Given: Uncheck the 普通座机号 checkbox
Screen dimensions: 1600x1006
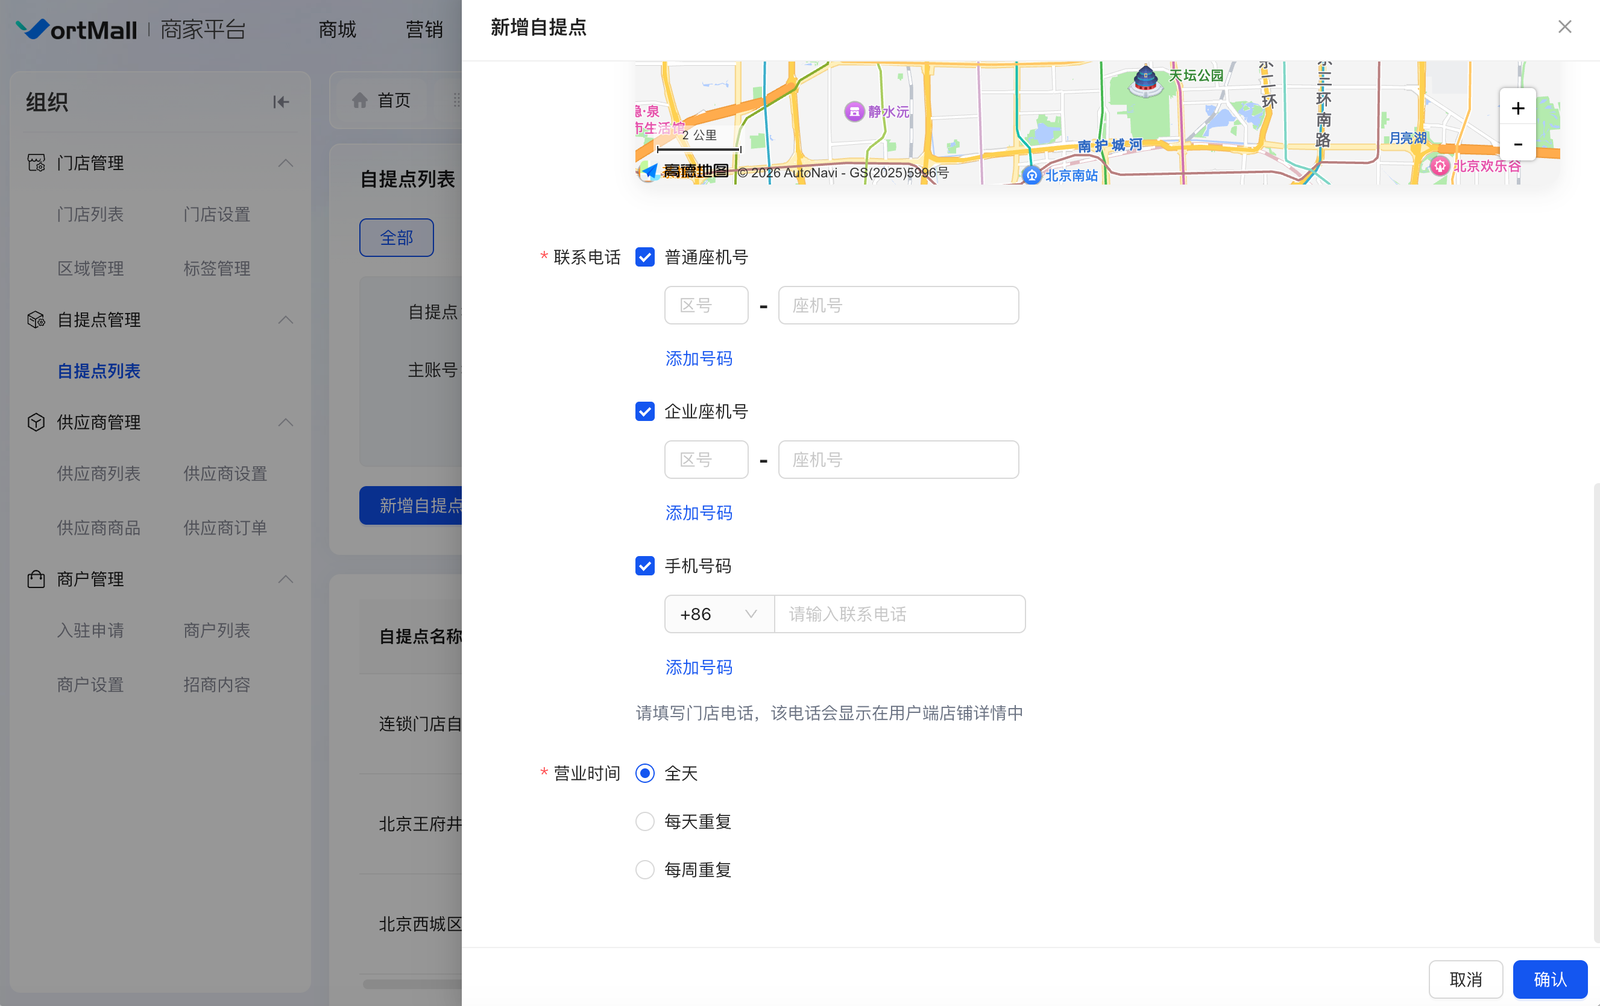Looking at the screenshot, I should (645, 257).
